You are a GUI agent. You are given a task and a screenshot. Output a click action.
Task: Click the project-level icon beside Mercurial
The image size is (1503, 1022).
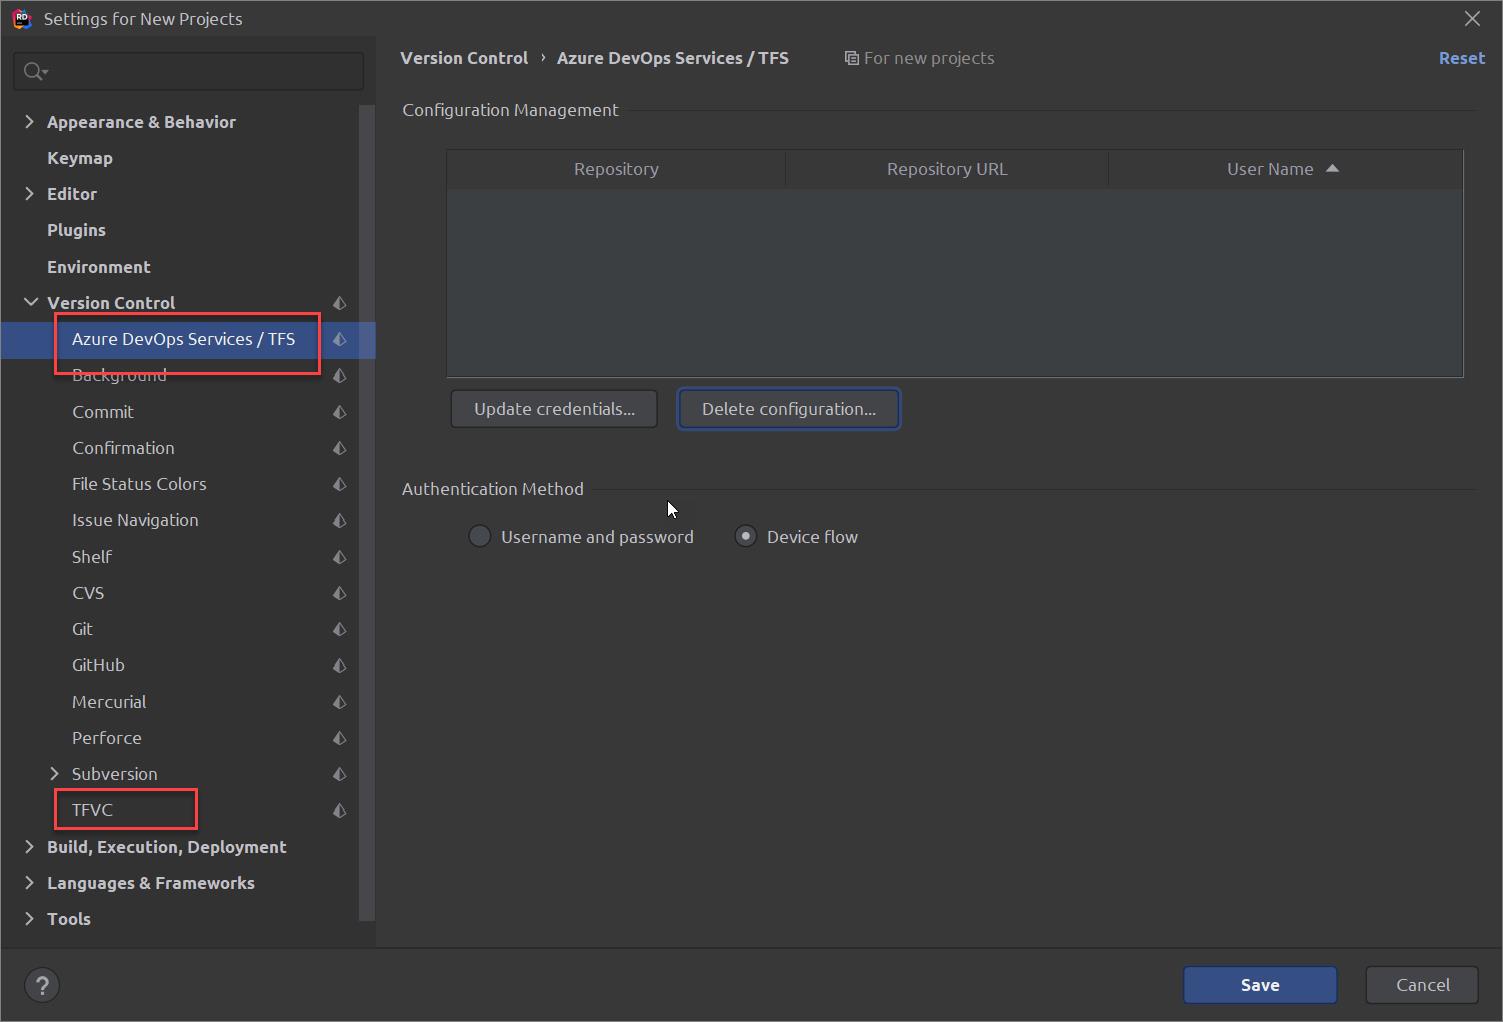[x=340, y=702]
